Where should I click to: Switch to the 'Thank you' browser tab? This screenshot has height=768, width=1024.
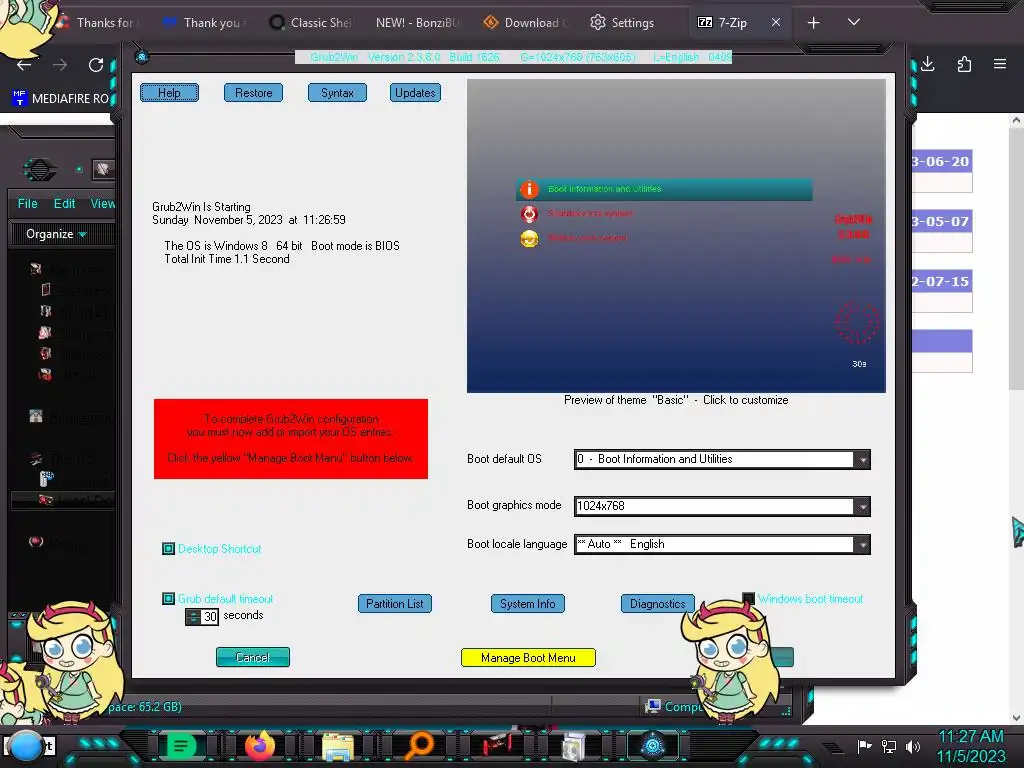click(x=206, y=22)
